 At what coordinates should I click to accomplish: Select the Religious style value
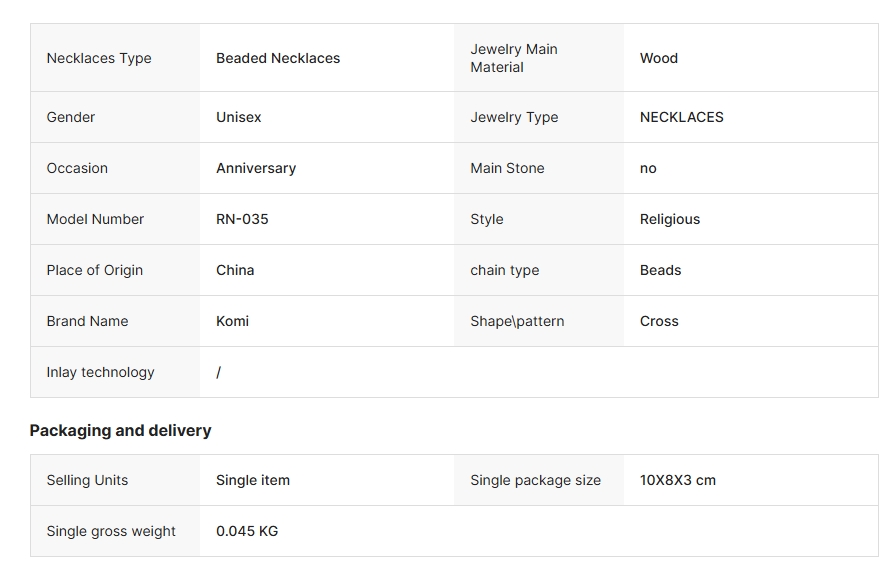[670, 219]
